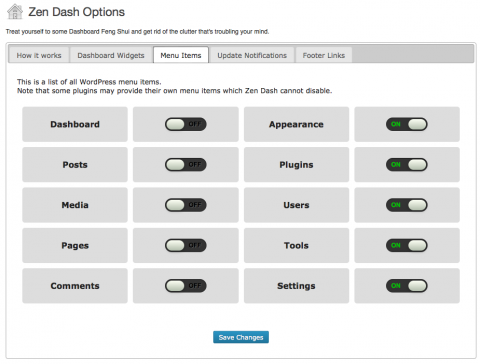Select the Menu Items tab
The image size is (480, 364).
[181, 55]
